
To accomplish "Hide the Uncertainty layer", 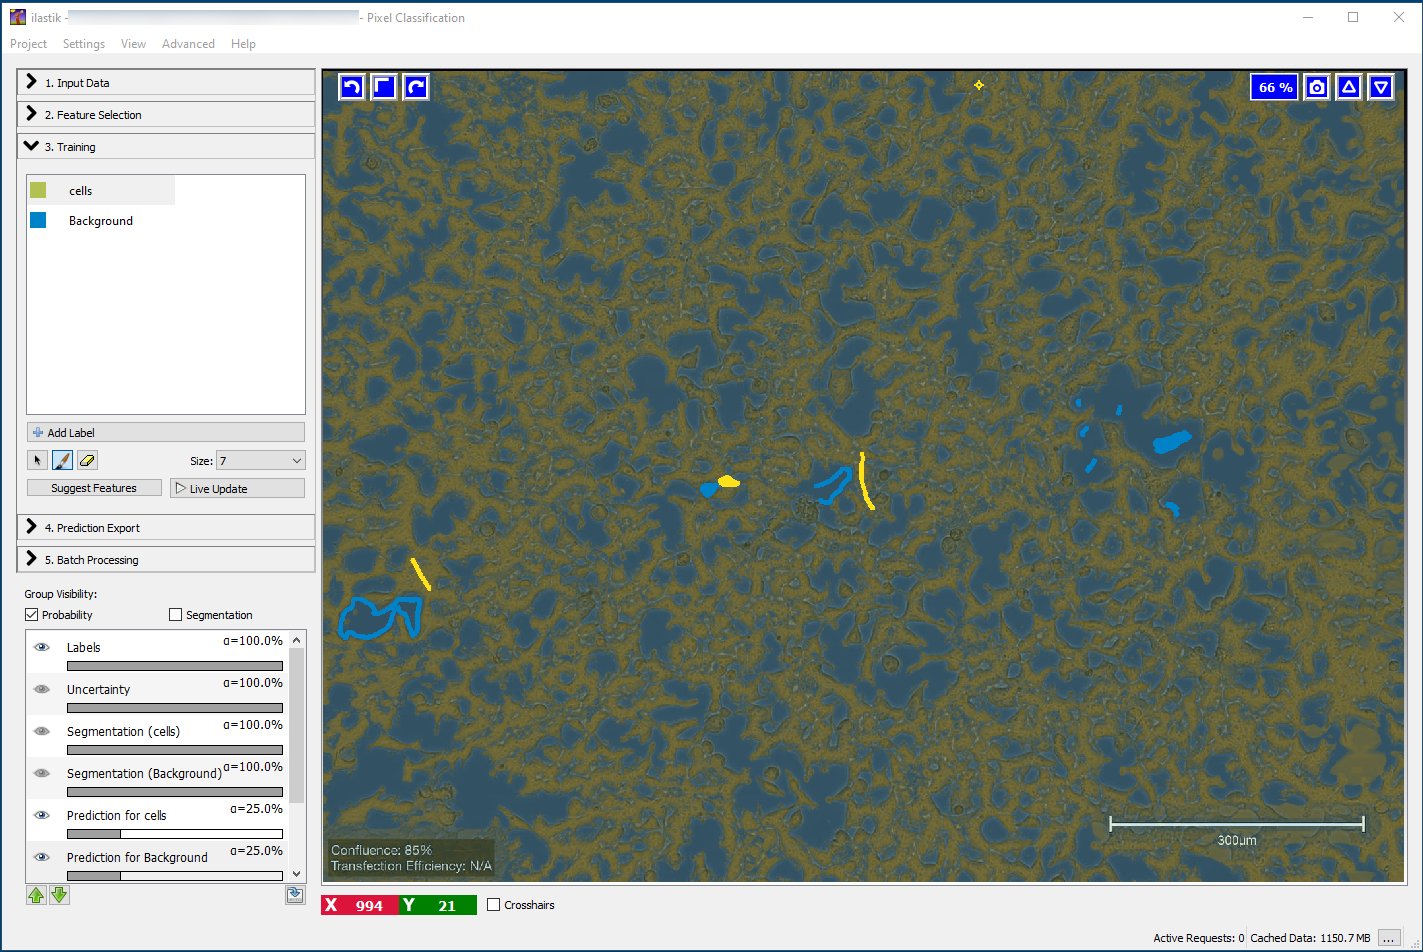I will click(41, 688).
